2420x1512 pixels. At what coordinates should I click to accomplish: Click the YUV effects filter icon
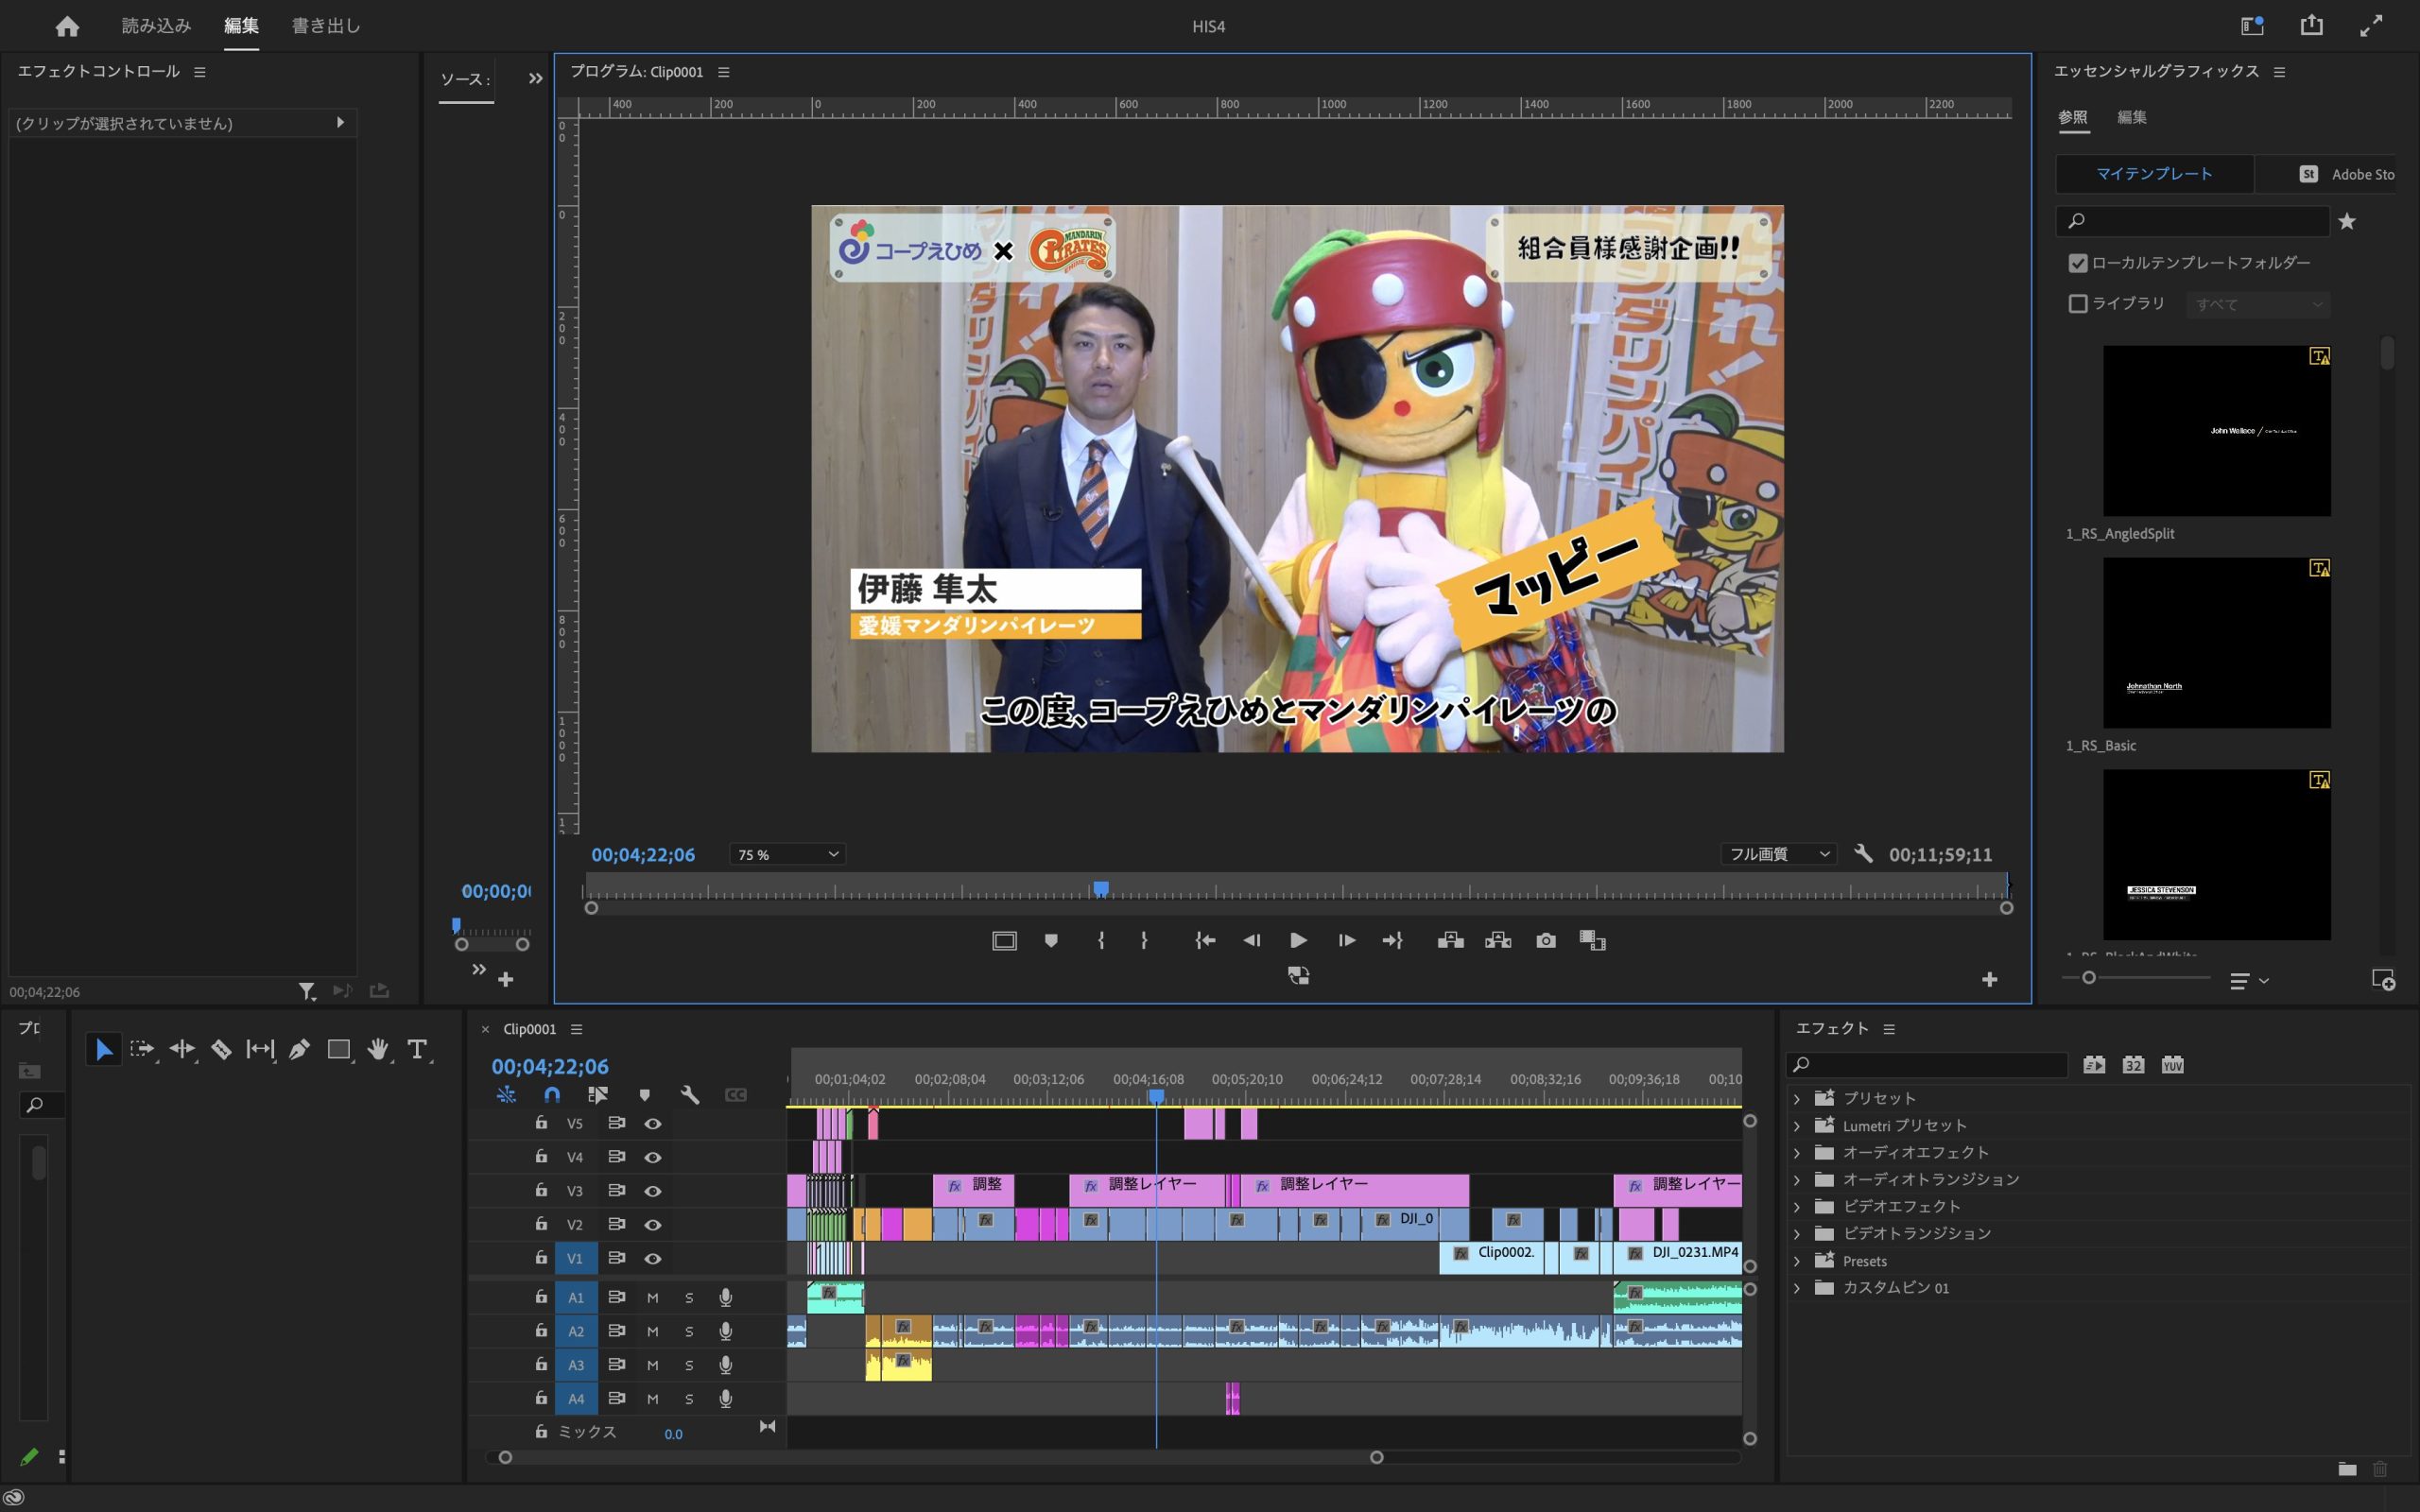click(2172, 1064)
